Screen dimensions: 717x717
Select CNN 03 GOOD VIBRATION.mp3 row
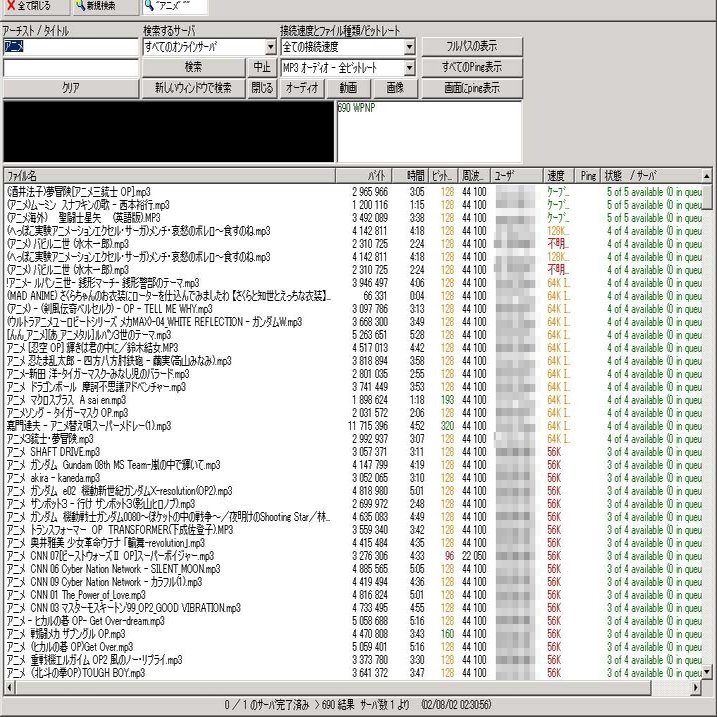tap(353, 608)
